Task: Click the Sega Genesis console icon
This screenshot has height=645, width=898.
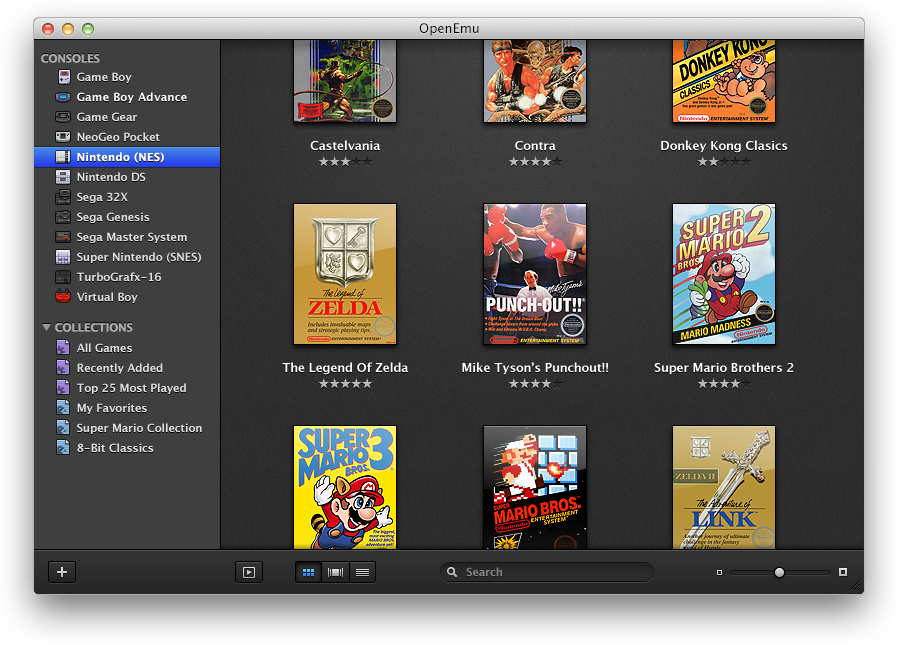Action: coord(63,217)
